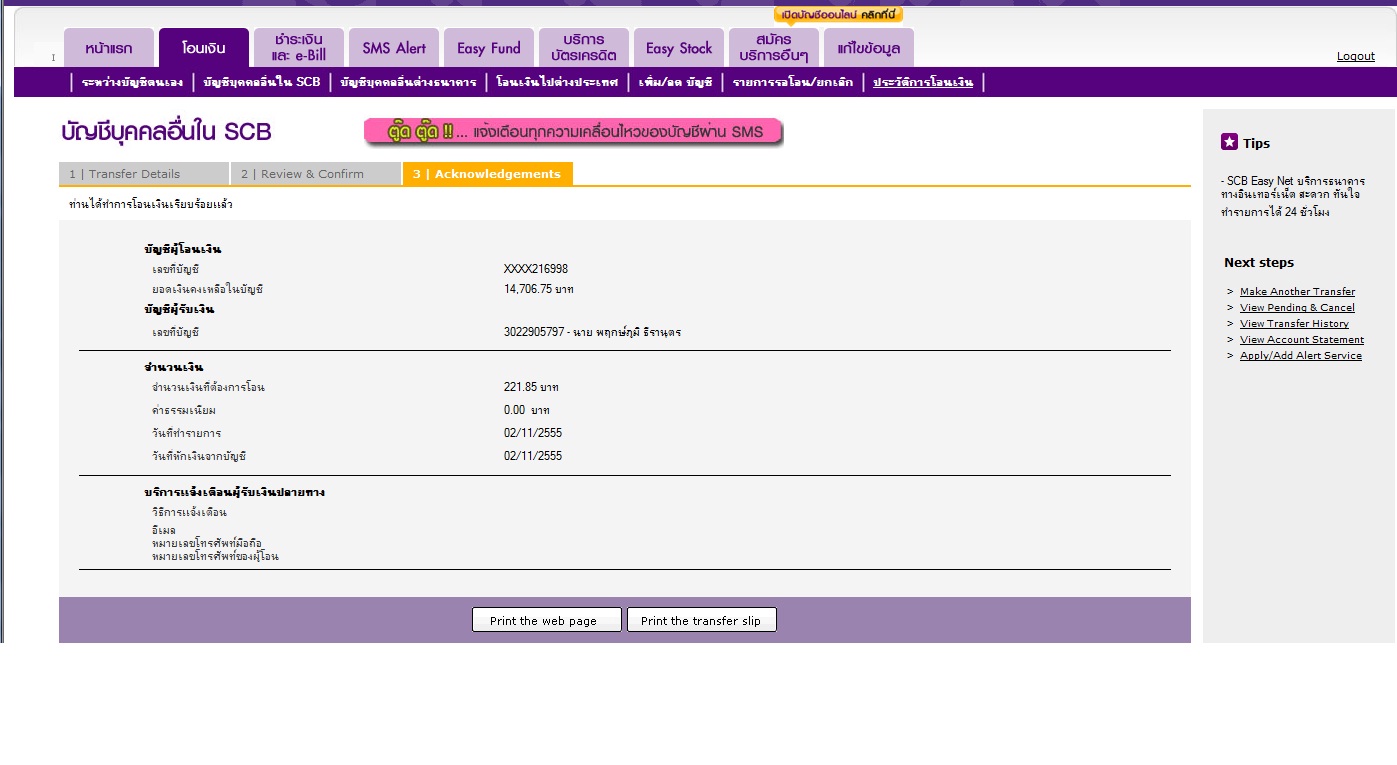The height and width of the screenshot is (765, 1397).
Task: Click the fee 0.00 บาท value
Action: click(527, 410)
